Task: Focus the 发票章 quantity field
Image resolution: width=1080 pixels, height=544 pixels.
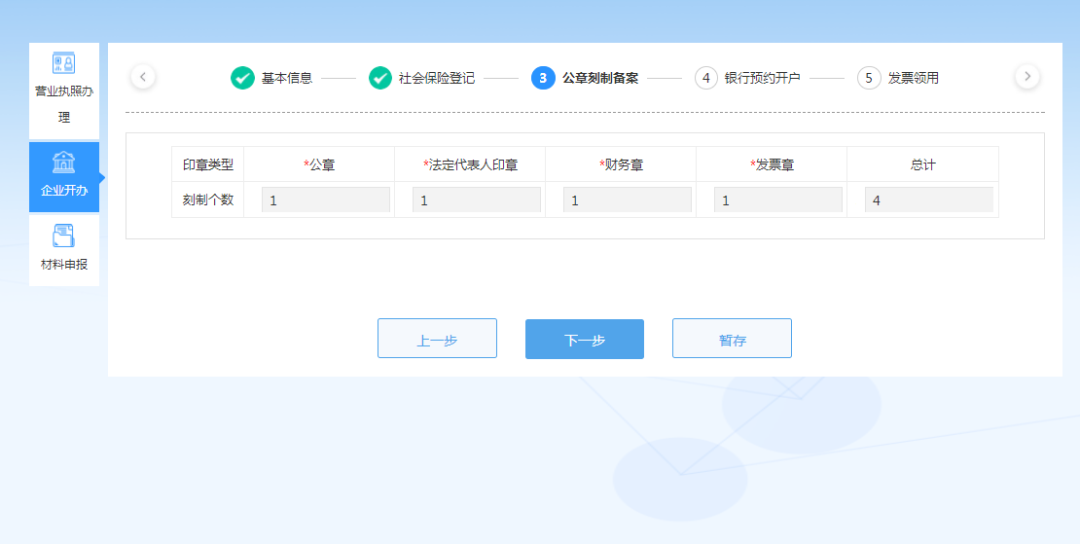Action: 778,200
